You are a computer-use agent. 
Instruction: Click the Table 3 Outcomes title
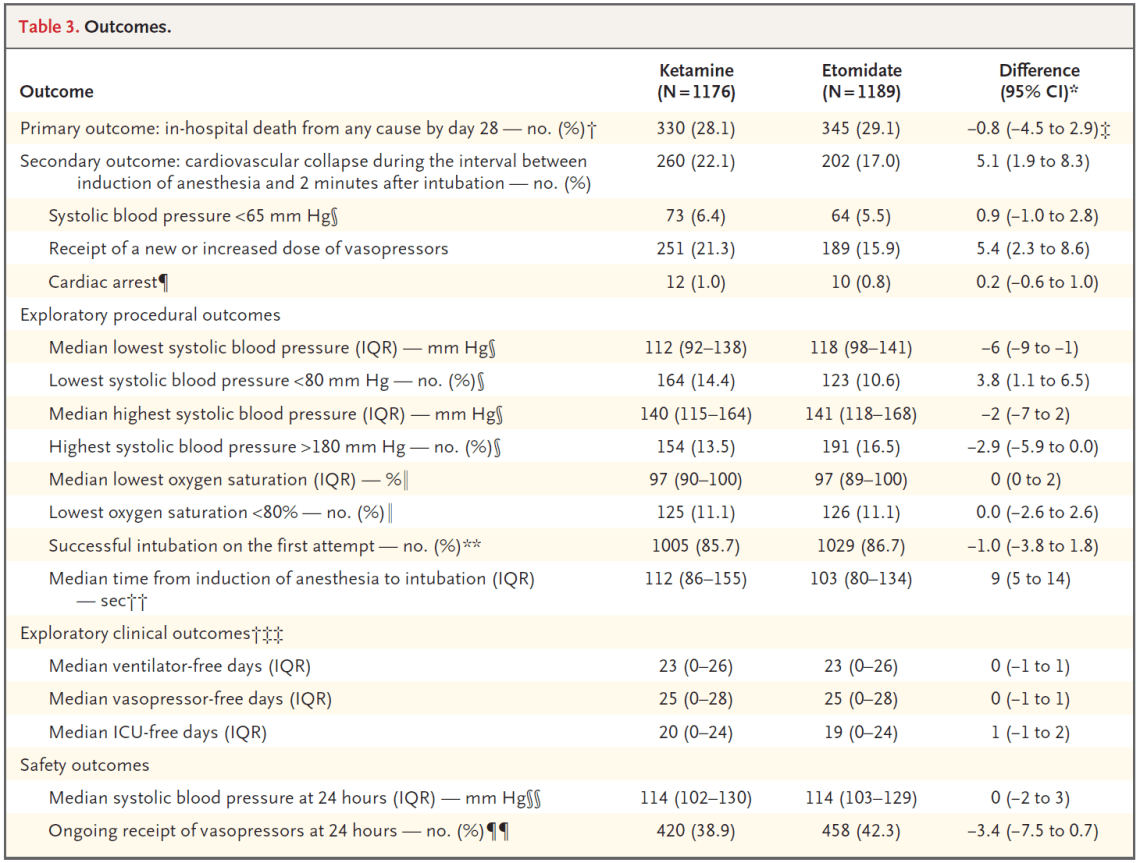(x=95, y=27)
